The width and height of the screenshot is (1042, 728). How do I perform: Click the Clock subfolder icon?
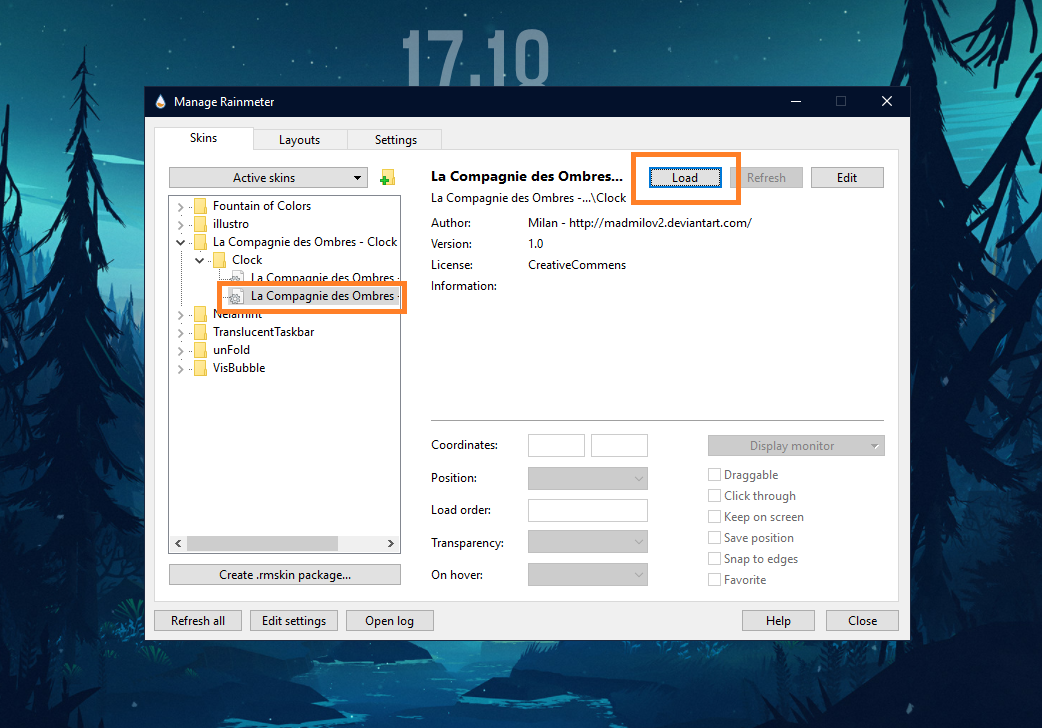click(219, 260)
